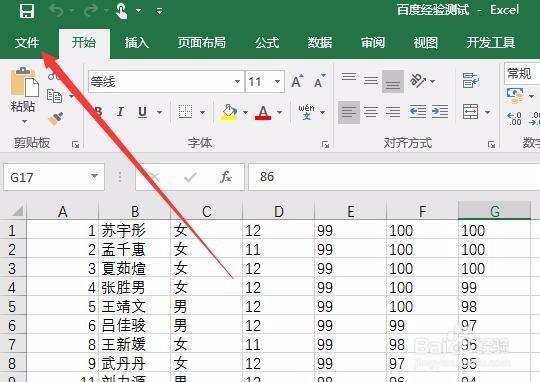
Task: Switch to the 视图 (View) tab
Action: tap(426, 43)
